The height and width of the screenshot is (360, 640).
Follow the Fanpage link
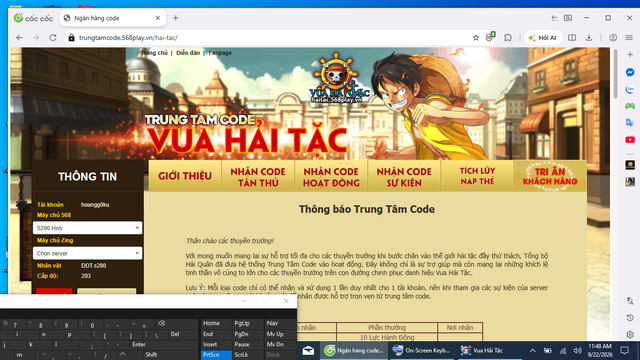(220, 53)
